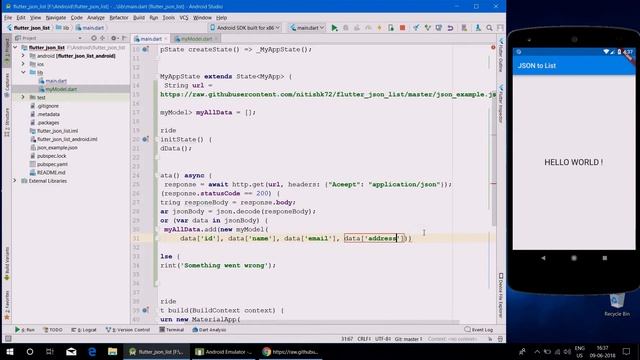Viewport: 640px width, 360px height.
Task: Stop the running app with red square
Action: (x=402, y=28)
